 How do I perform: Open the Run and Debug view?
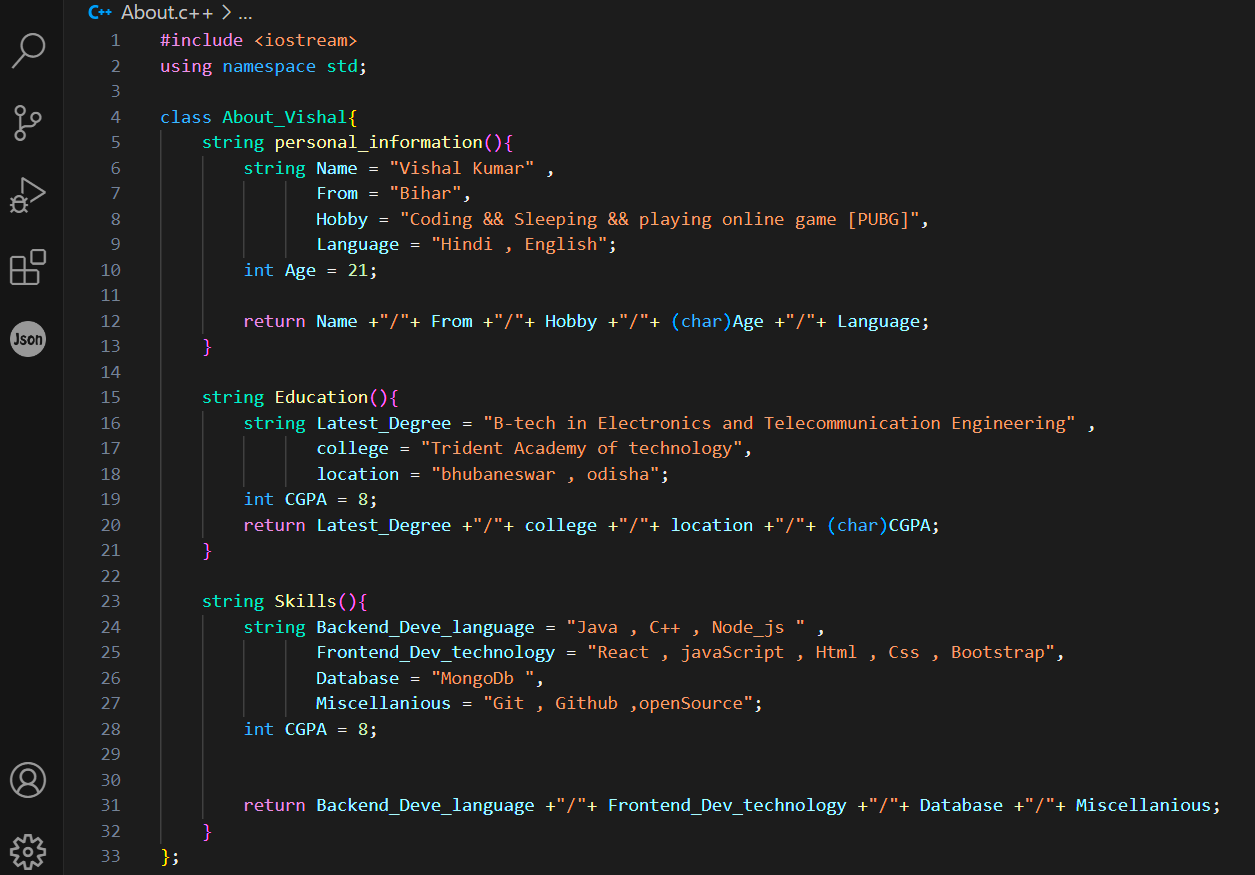click(x=28, y=195)
